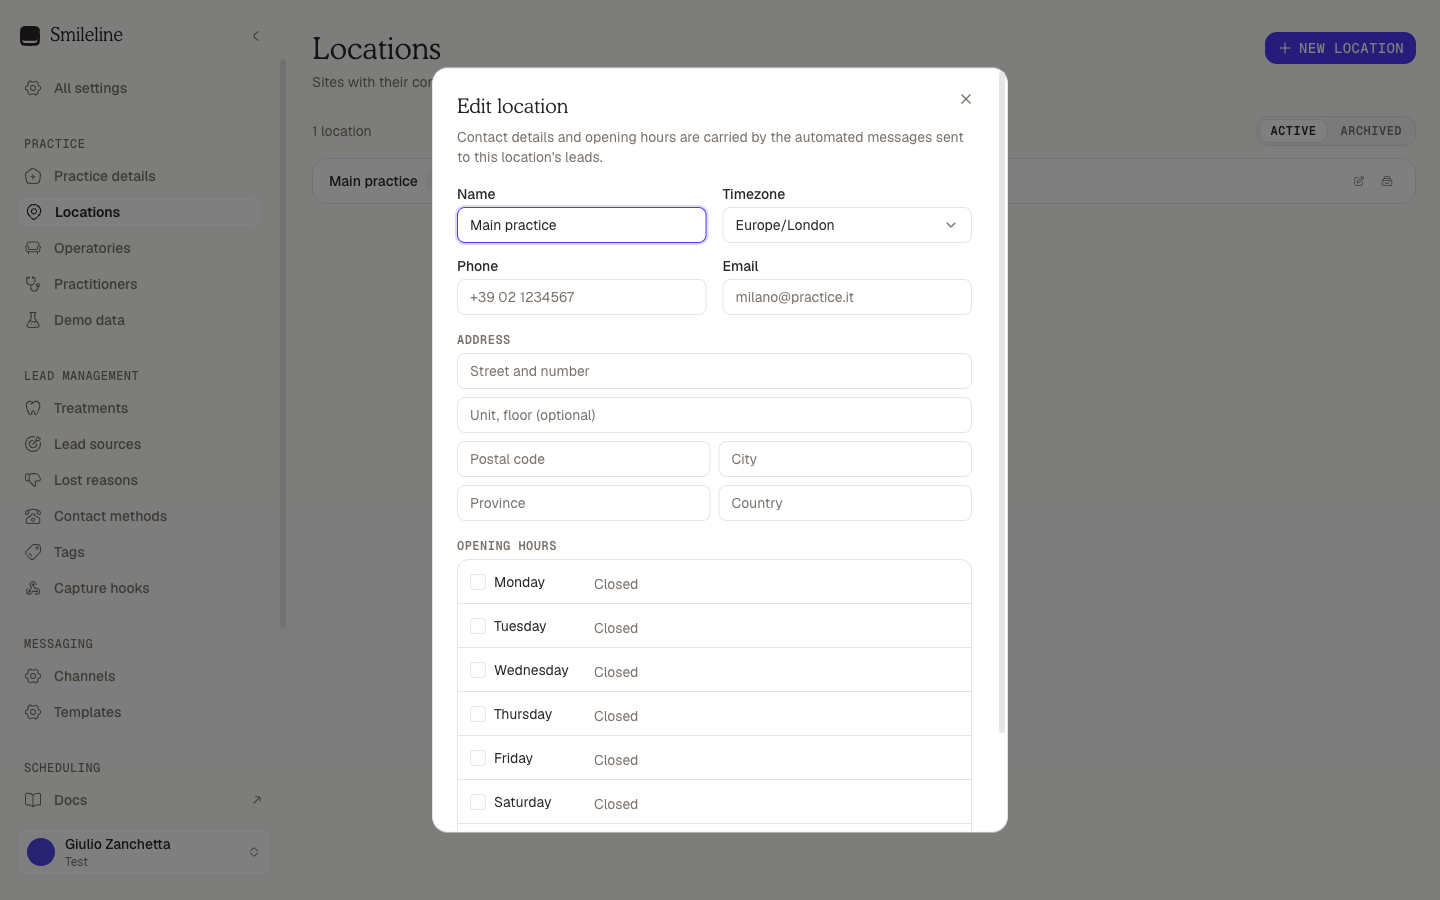
Task: Click the Treatments tooth icon
Action: pyautogui.click(x=33, y=408)
